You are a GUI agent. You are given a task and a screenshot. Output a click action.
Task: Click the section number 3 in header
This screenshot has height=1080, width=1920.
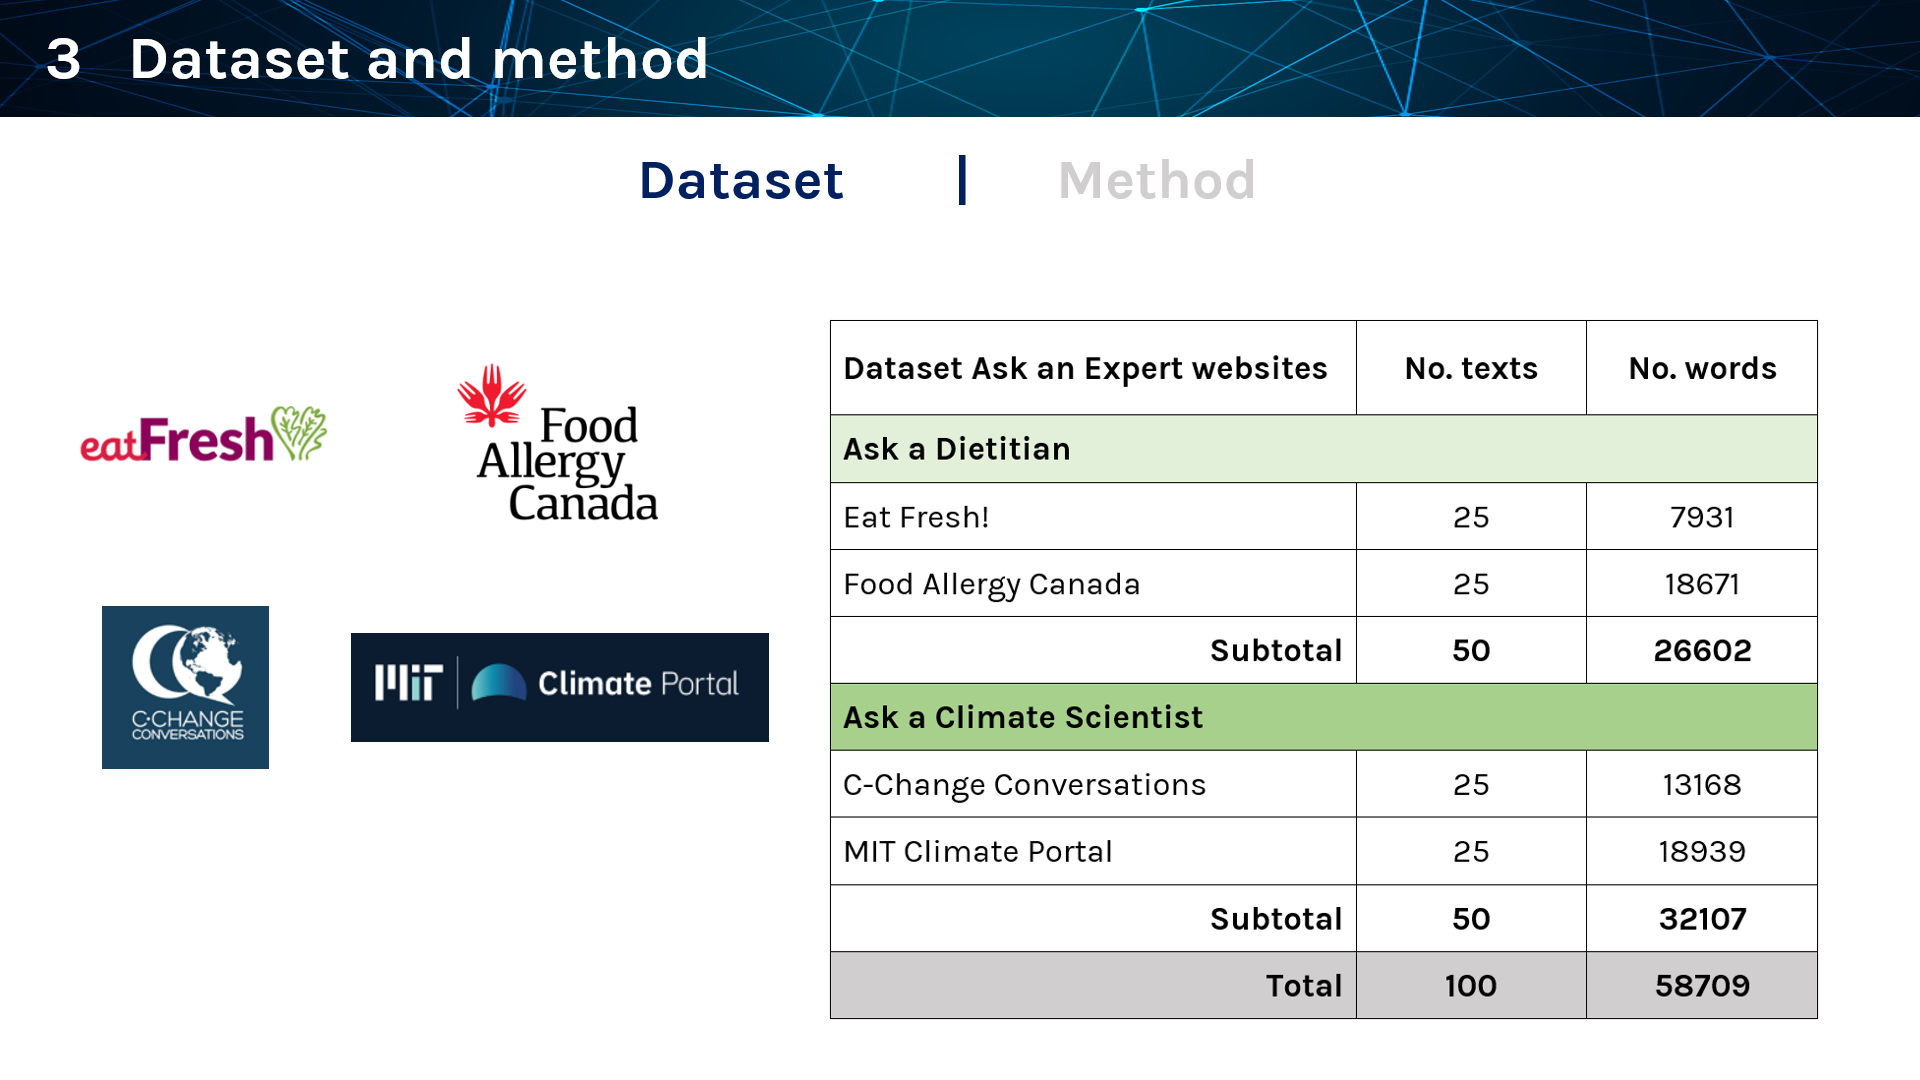tap(63, 59)
